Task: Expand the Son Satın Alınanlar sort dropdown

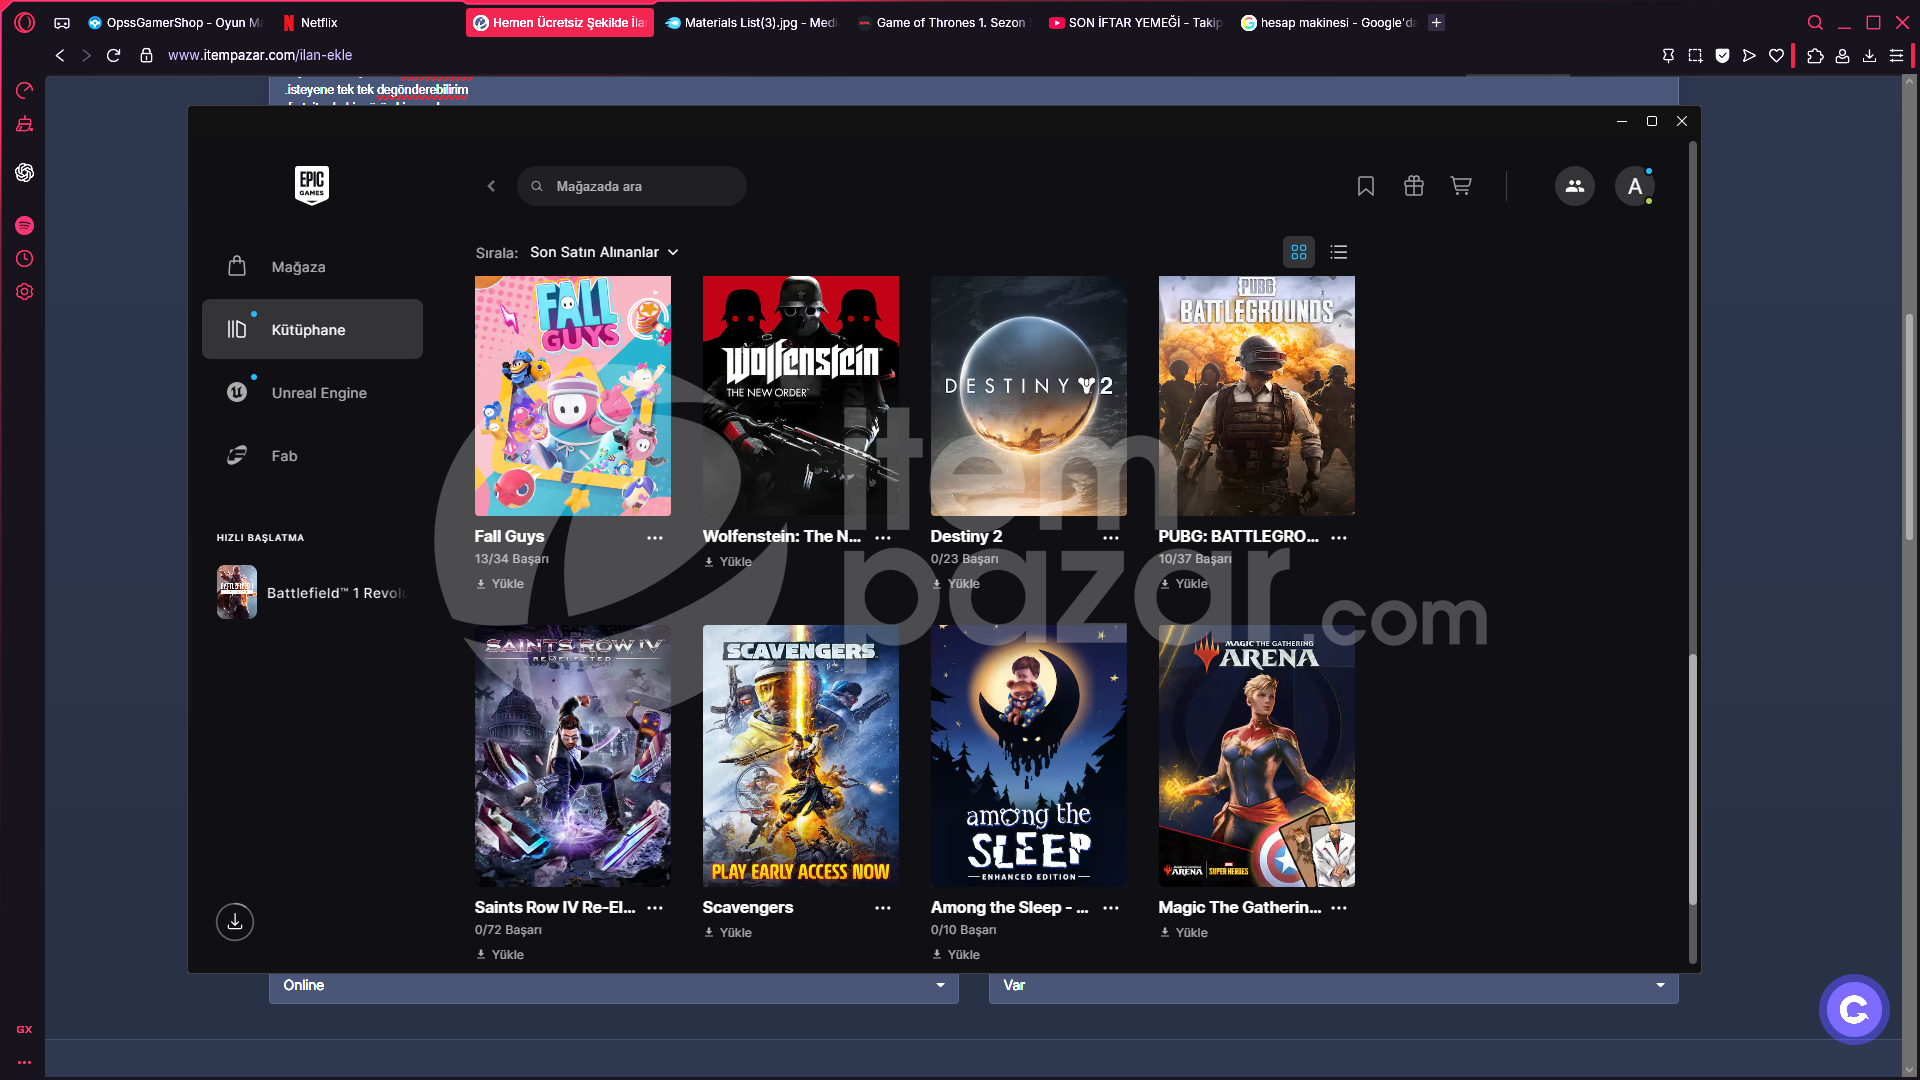Action: pyautogui.click(x=604, y=252)
